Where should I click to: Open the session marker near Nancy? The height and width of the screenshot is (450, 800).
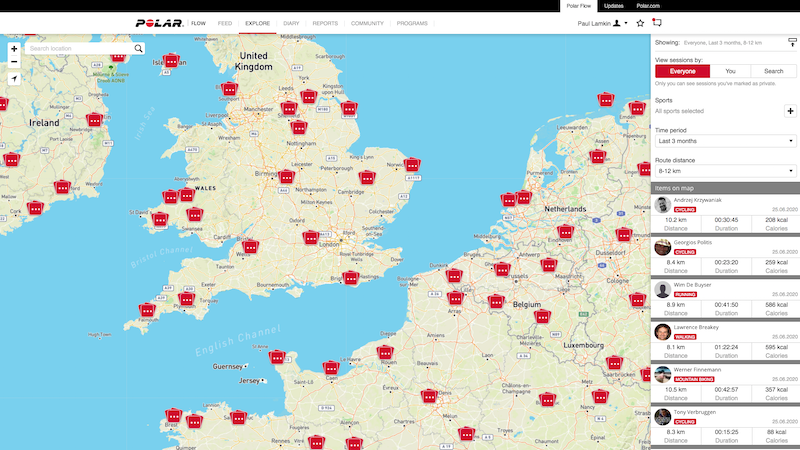click(600, 396)
